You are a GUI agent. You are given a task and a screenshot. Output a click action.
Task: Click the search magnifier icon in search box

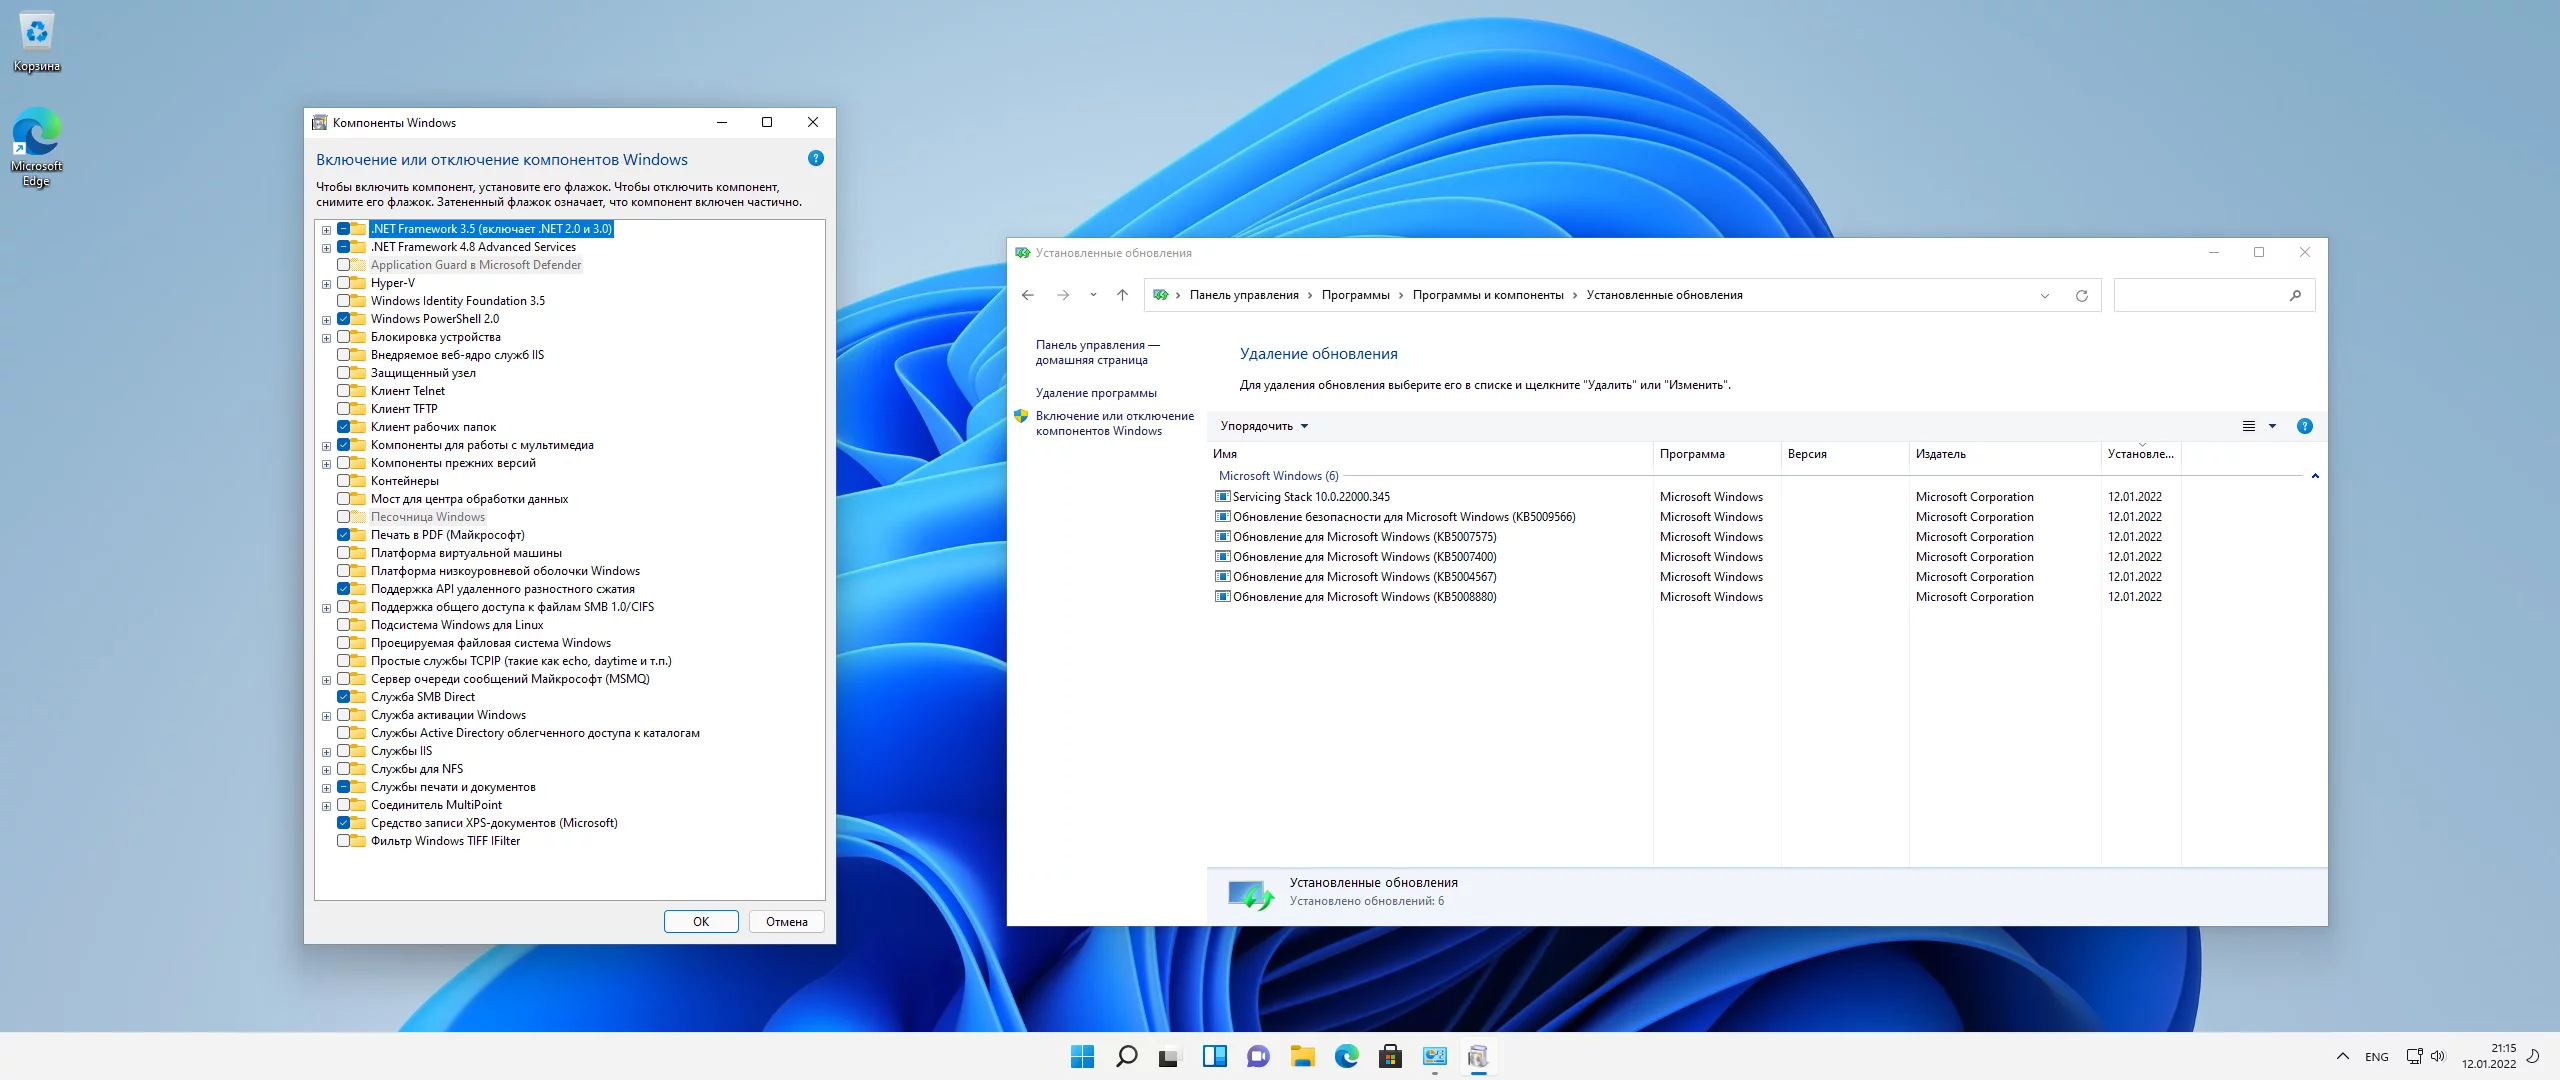pyautogui.click(x=2294, y=296)
